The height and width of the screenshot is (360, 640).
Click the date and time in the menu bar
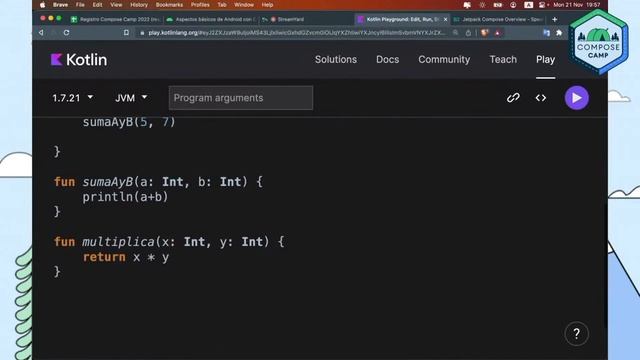(x=577, y=5)
